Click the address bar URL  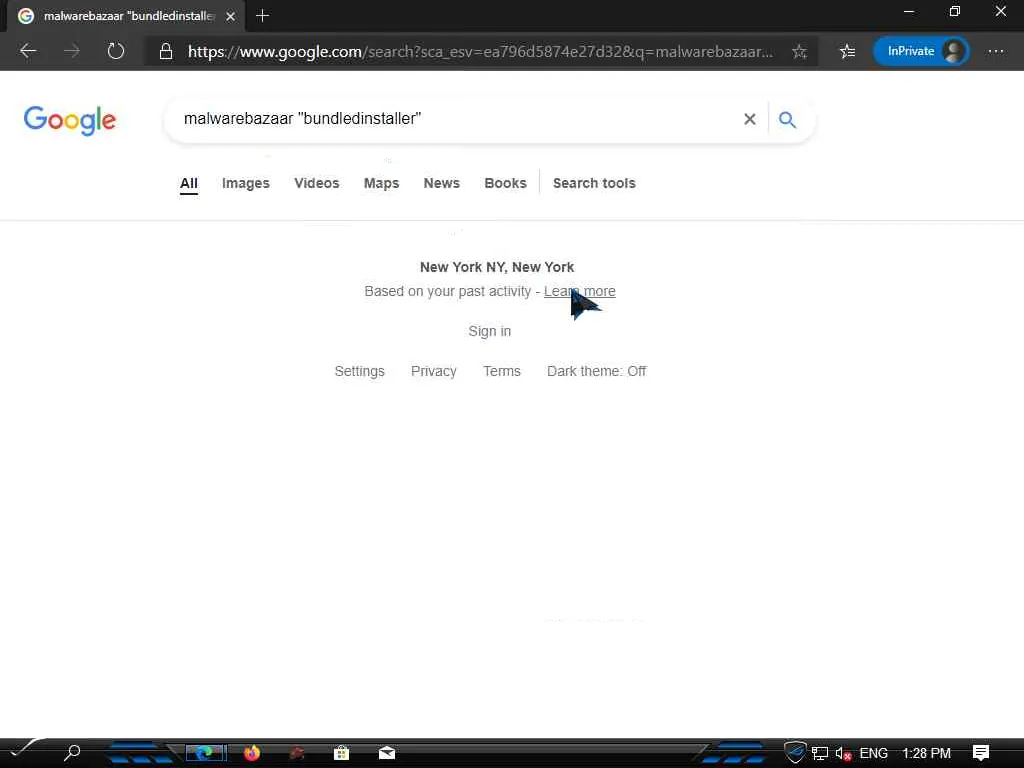(480, 52)
